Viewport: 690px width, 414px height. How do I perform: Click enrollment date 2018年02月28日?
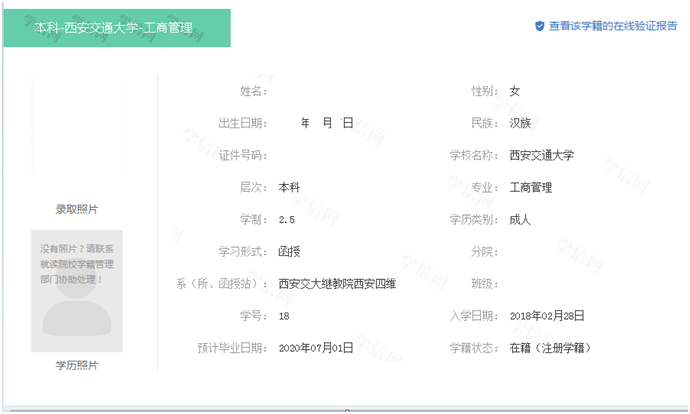click(547, 316)
